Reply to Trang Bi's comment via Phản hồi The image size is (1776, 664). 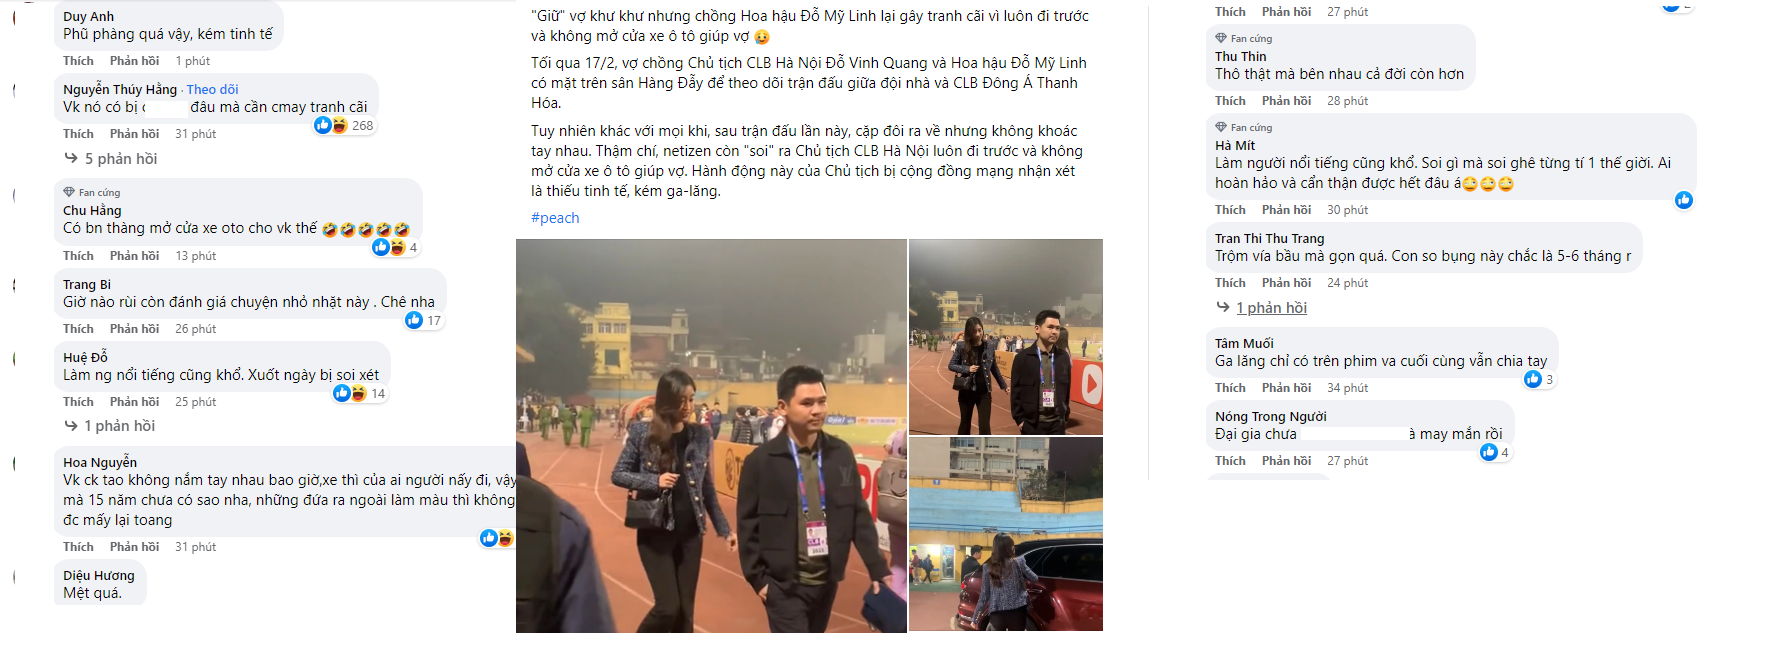point(135,329)
